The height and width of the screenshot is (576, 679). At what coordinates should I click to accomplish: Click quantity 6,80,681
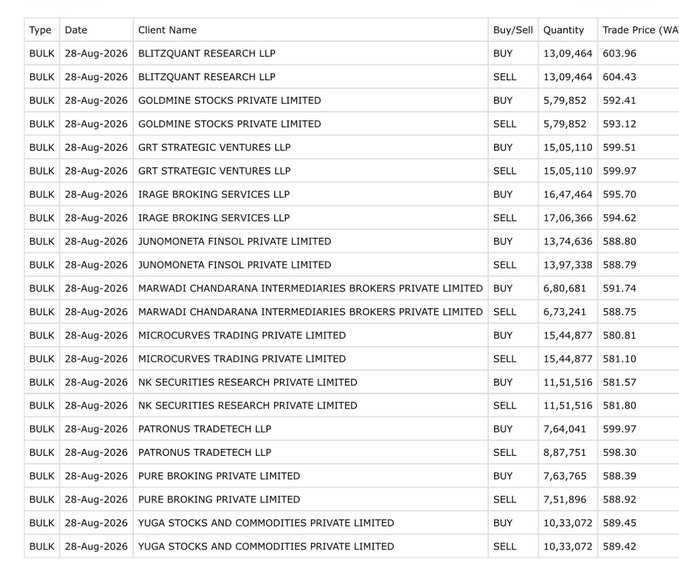point(565,288)
